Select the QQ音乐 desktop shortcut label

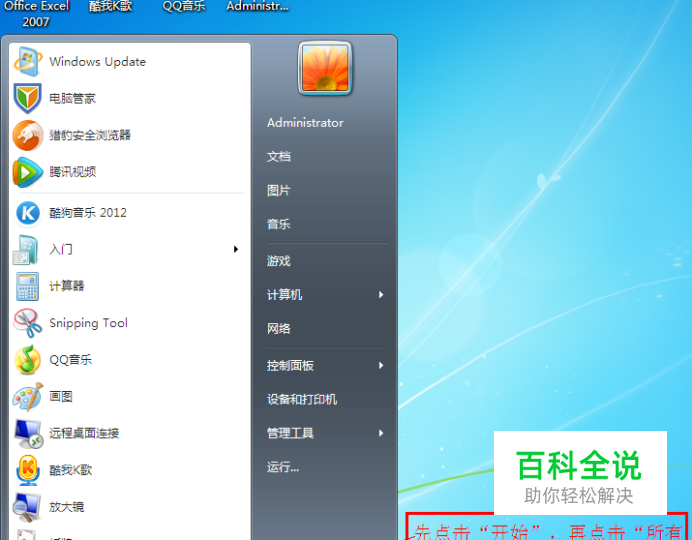point(184,6)
